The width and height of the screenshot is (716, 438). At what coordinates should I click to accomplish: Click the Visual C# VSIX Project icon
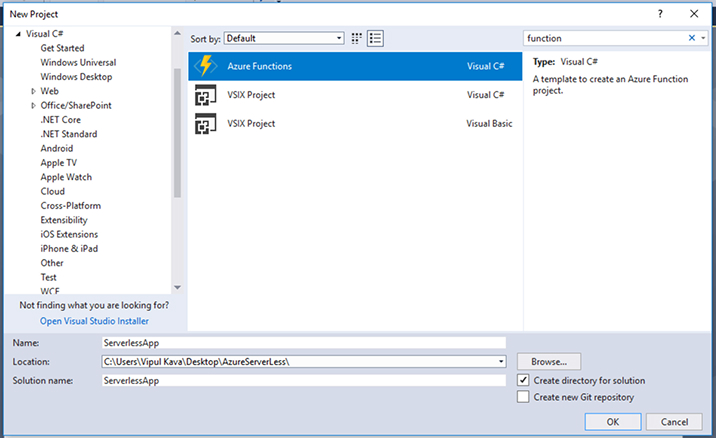point(207,95)
